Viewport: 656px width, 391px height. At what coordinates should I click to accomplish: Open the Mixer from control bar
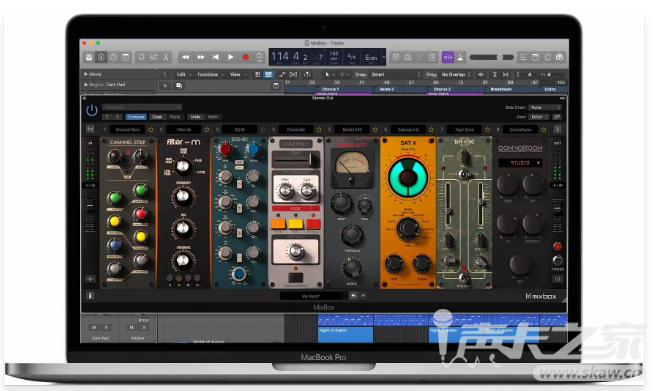coord(154,57)
